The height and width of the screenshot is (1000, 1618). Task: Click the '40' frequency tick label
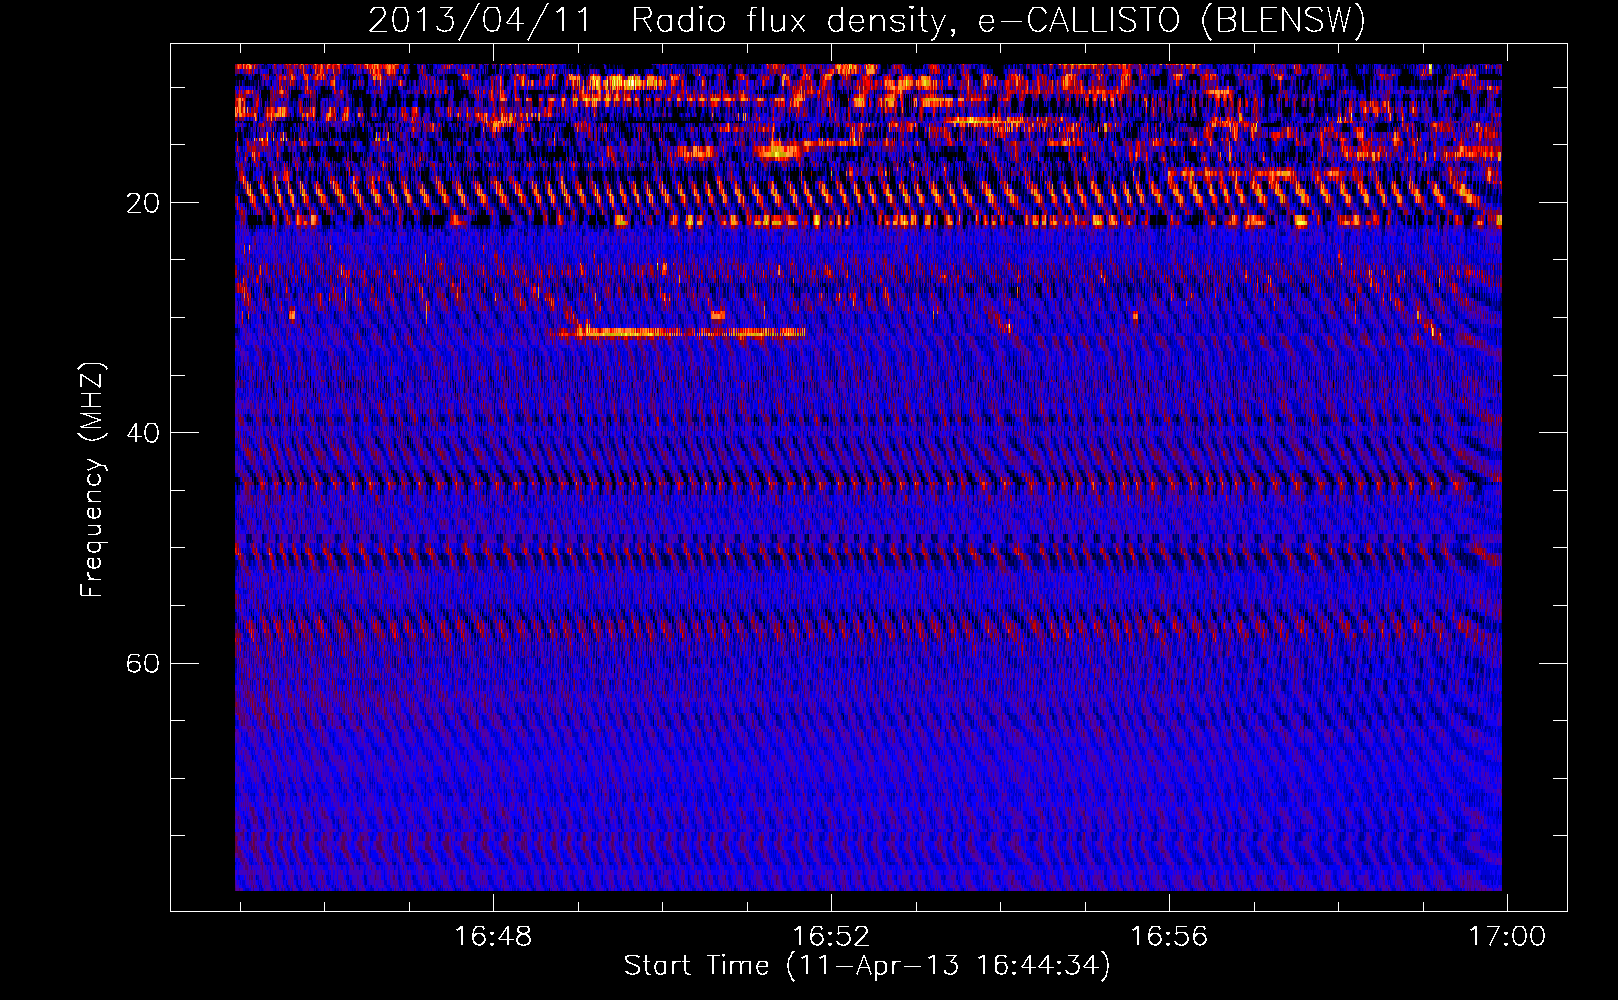tap(143, 433)
